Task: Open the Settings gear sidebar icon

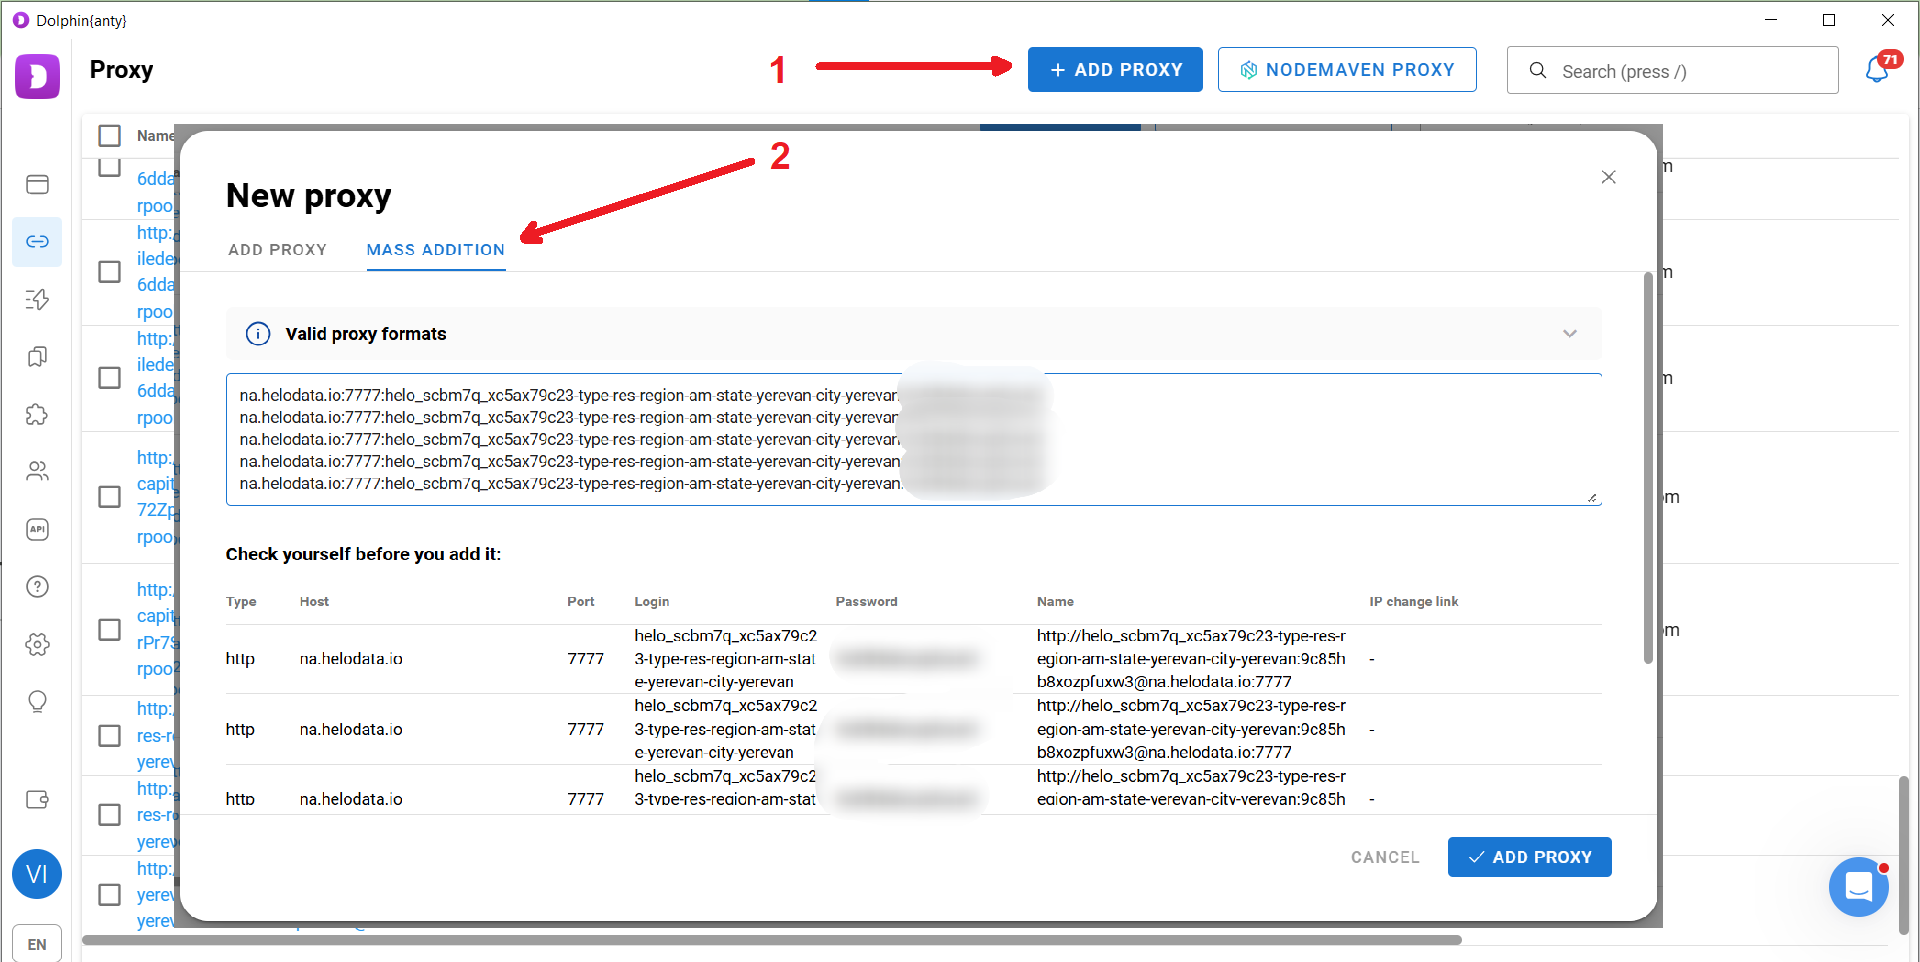Action: (x=37, y=644)
